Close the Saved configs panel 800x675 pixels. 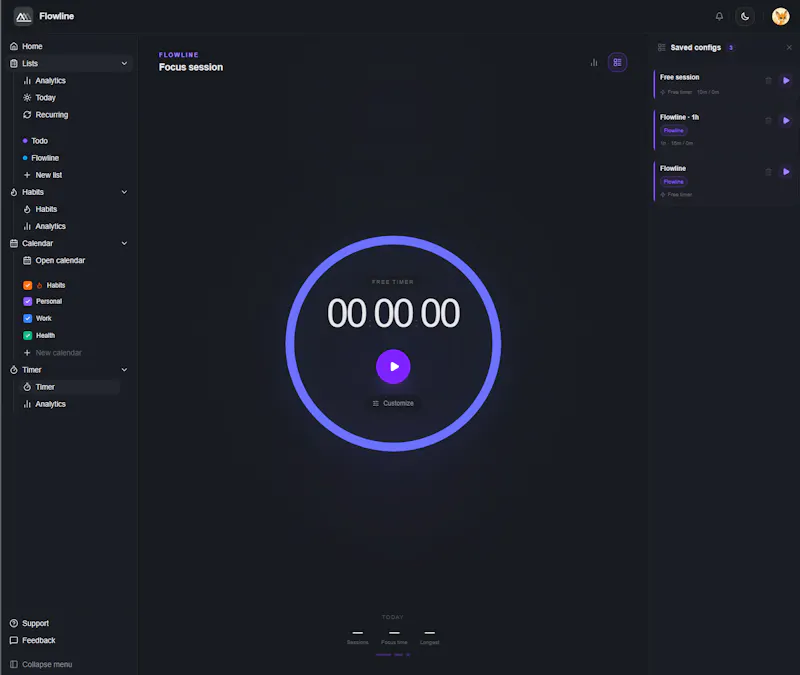click(789, 47)
